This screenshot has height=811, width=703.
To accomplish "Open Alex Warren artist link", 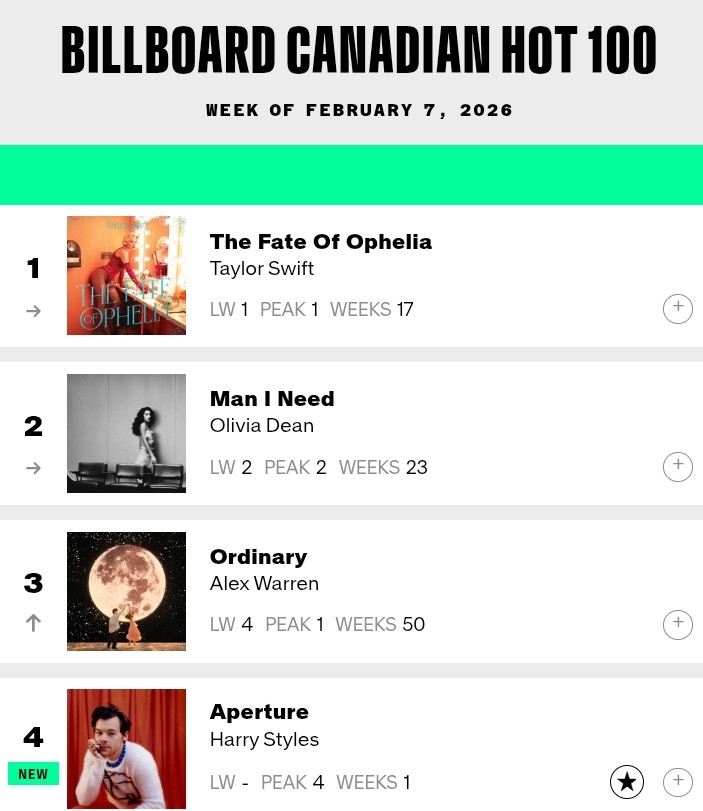I will pyautogui.click(x=264, y=584).
